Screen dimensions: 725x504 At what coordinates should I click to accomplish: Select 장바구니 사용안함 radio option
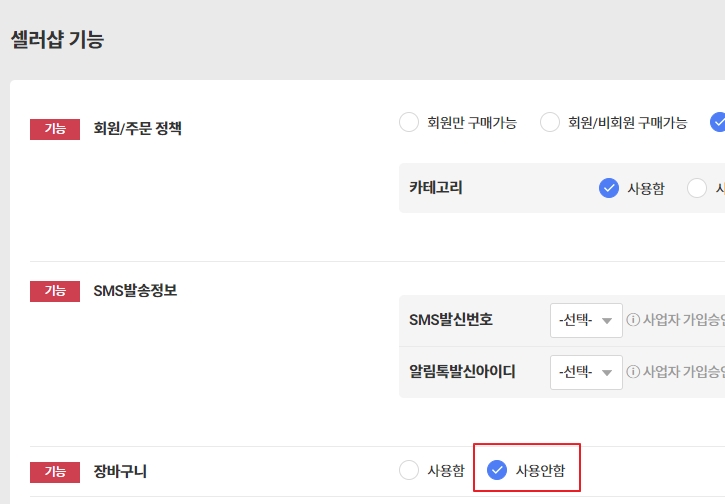[497, 470]
